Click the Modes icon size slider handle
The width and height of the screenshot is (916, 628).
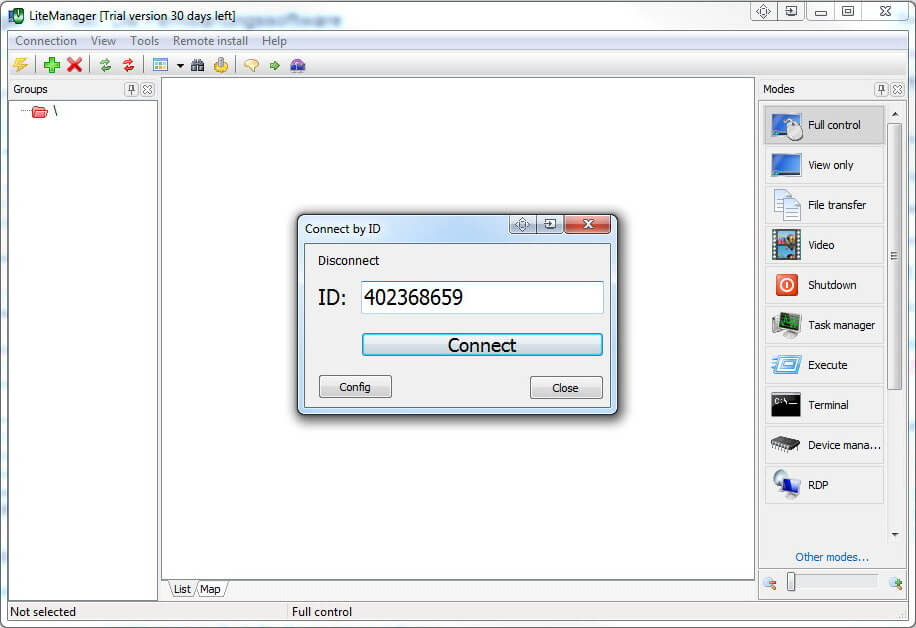[x=791, y=582]
